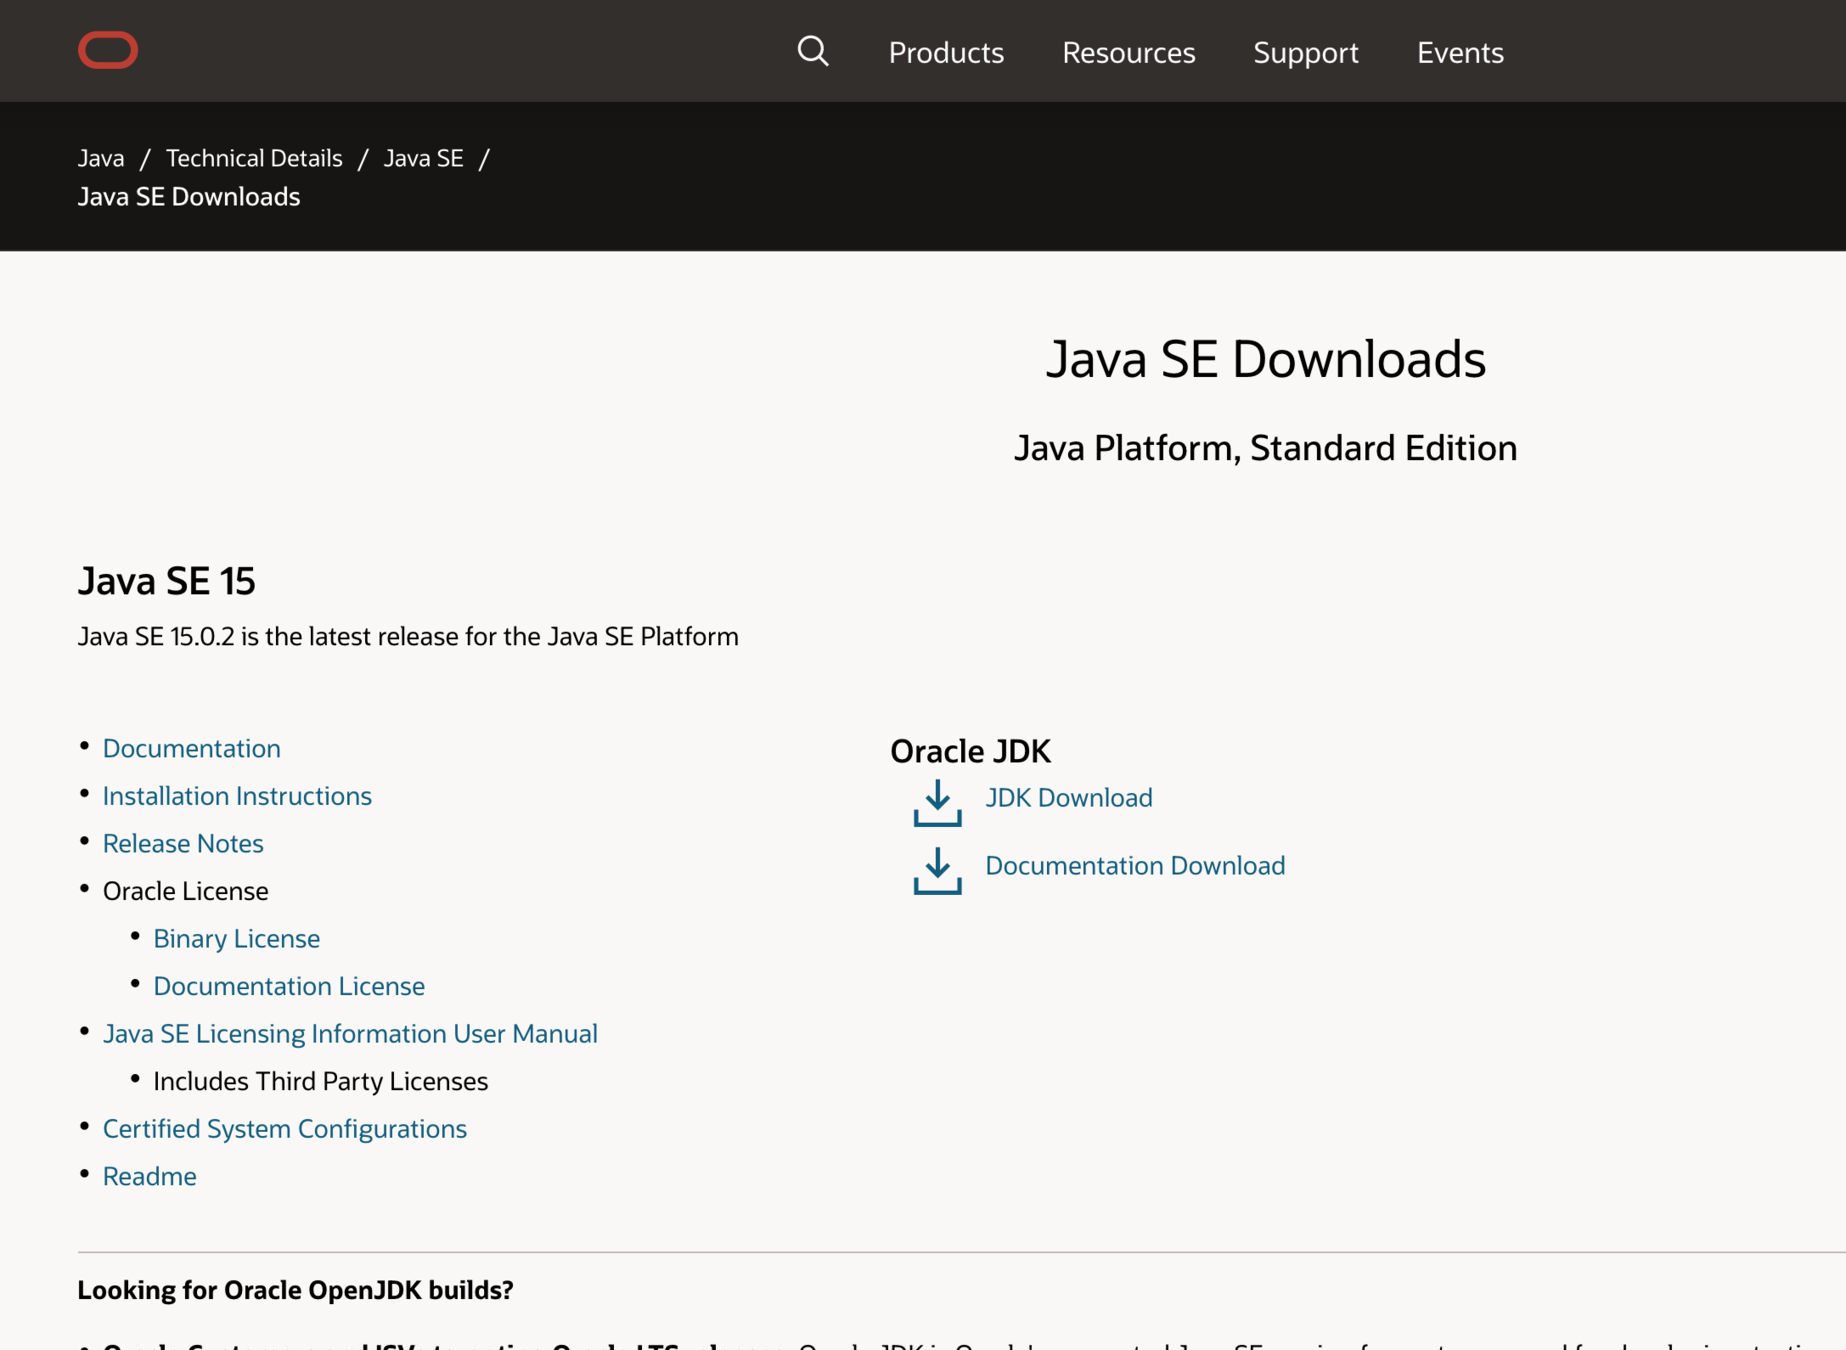This screenshot has height=1350, width=1846.
Task: Open the search magnifier icon
Action: 813,51
